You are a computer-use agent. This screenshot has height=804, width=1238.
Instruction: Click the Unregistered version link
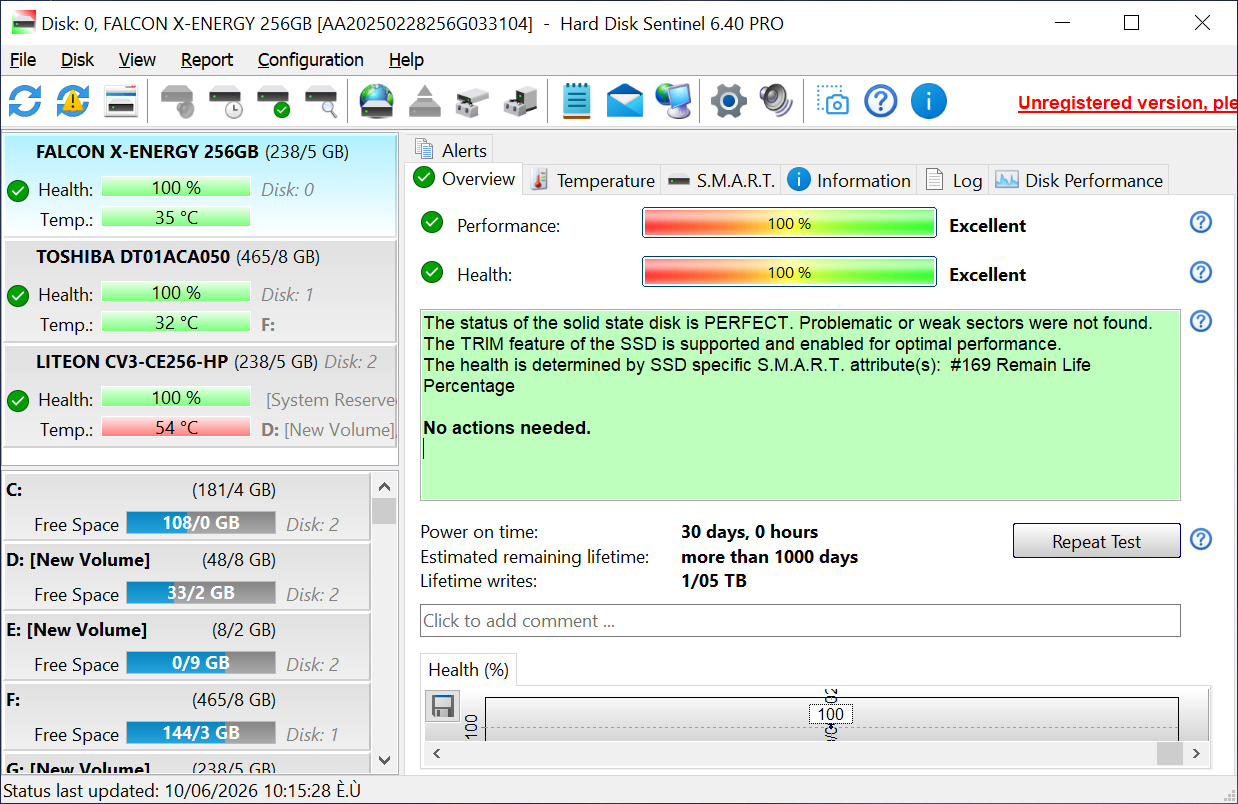pos(1127,102)
